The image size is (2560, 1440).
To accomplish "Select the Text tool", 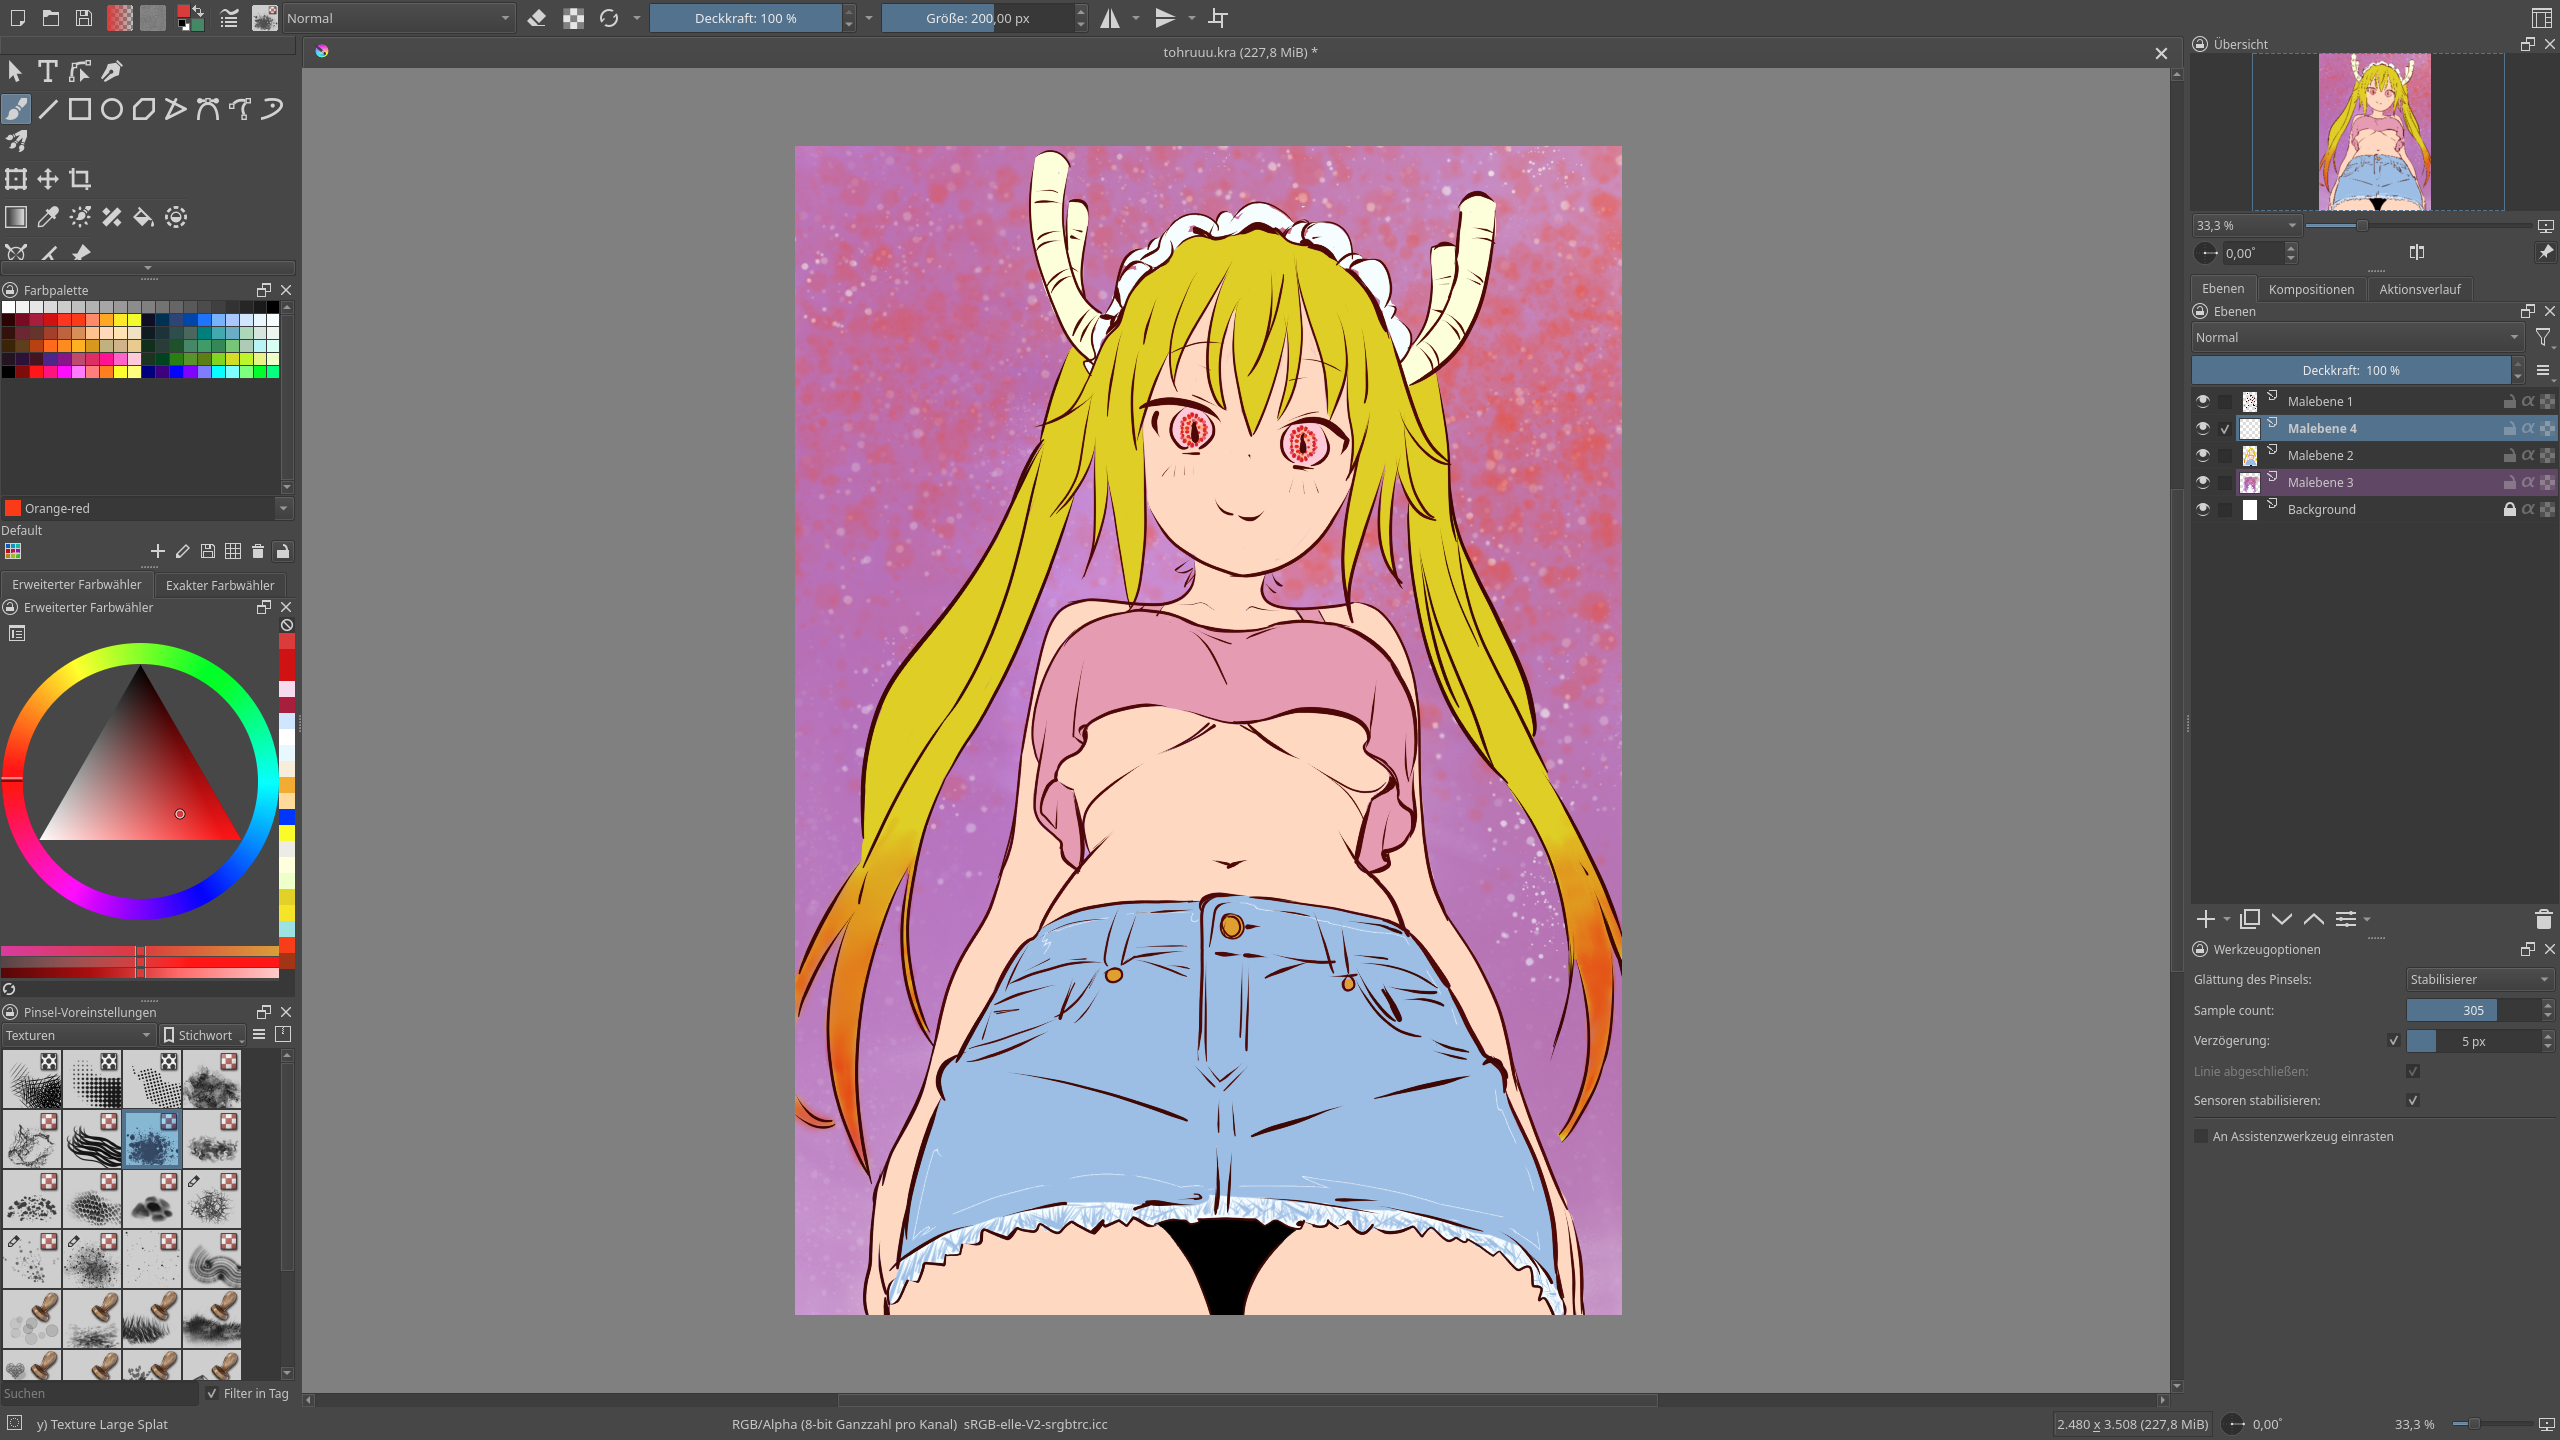I will point(47,71).
